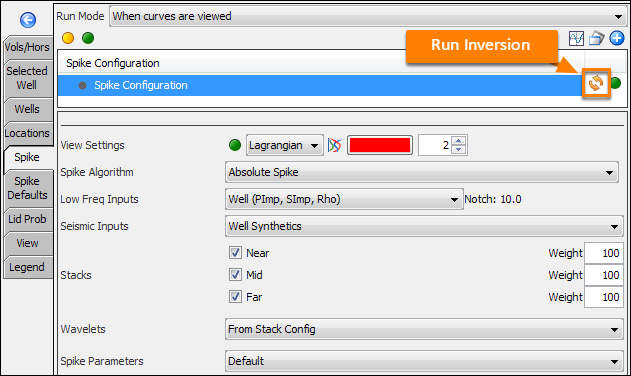Screen dimensions: 631x376
Task: Switch to the Locations tab
Action: 28,133
